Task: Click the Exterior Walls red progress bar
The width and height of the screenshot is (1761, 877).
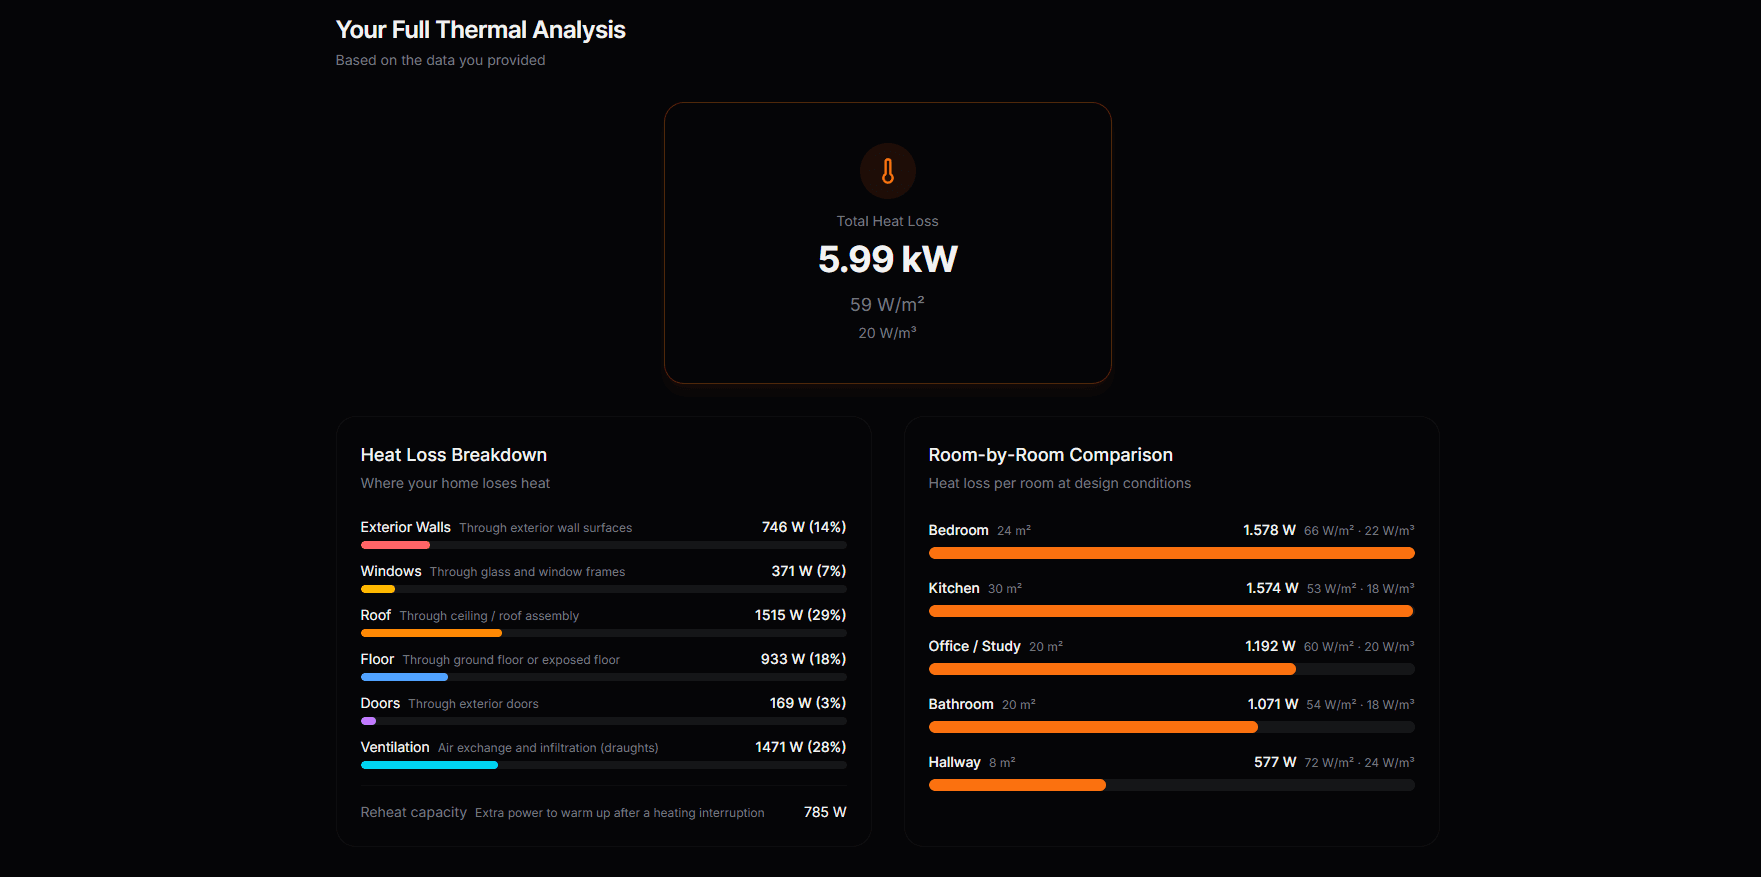Action: coord(395,545)
